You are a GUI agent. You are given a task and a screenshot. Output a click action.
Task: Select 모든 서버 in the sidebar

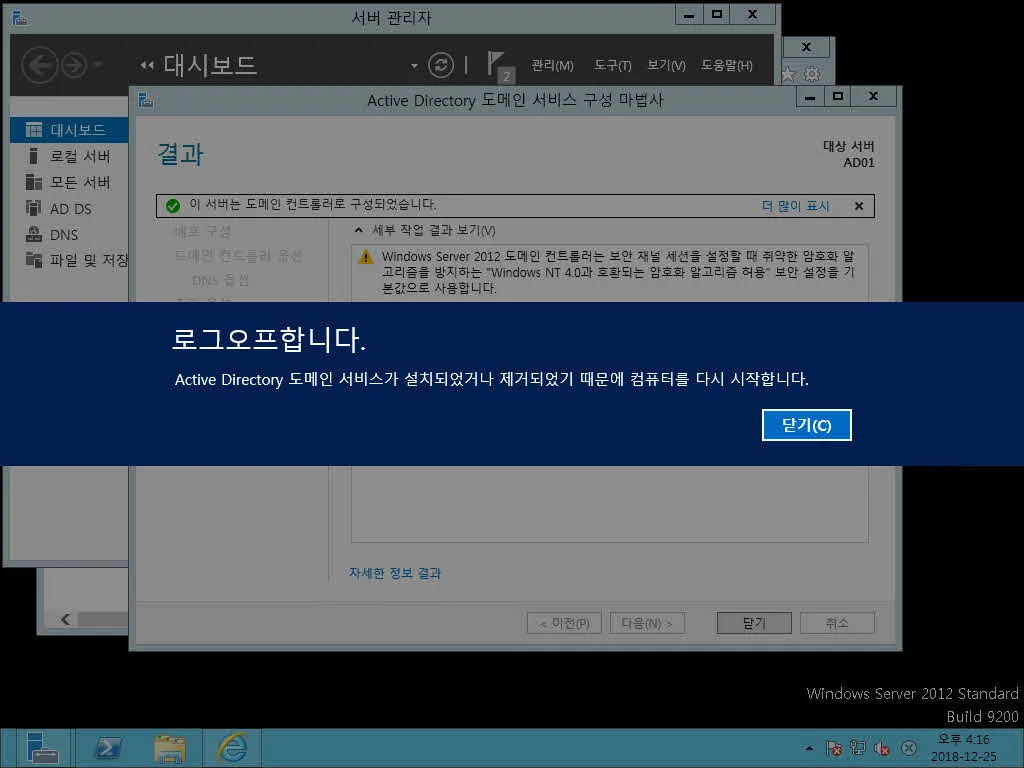[82, 181]
